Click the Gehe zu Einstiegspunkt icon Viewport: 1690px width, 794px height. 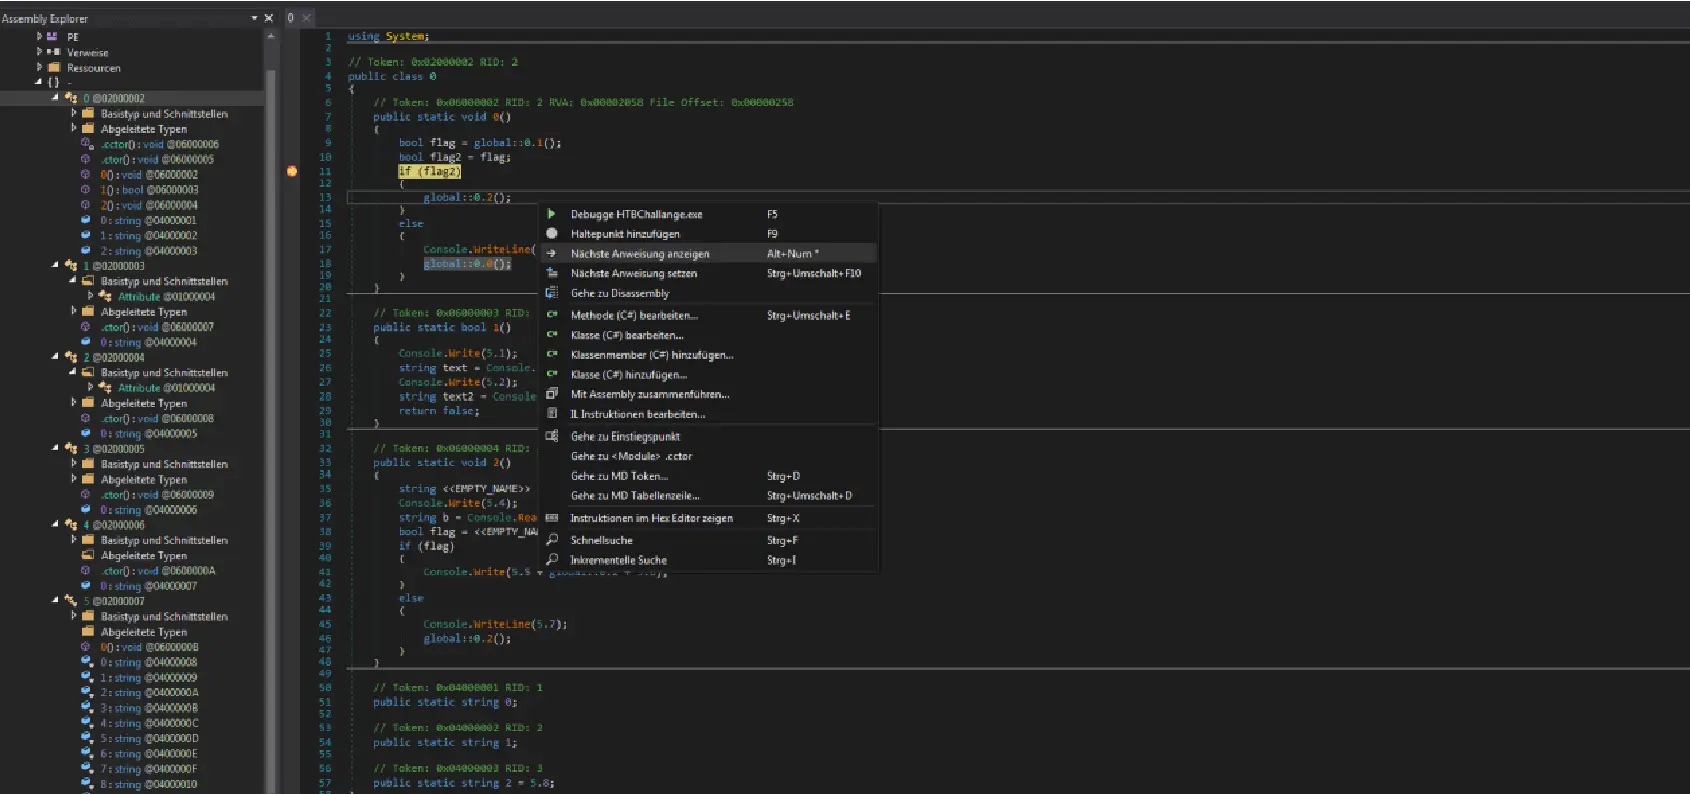click(x=551, y=436)
